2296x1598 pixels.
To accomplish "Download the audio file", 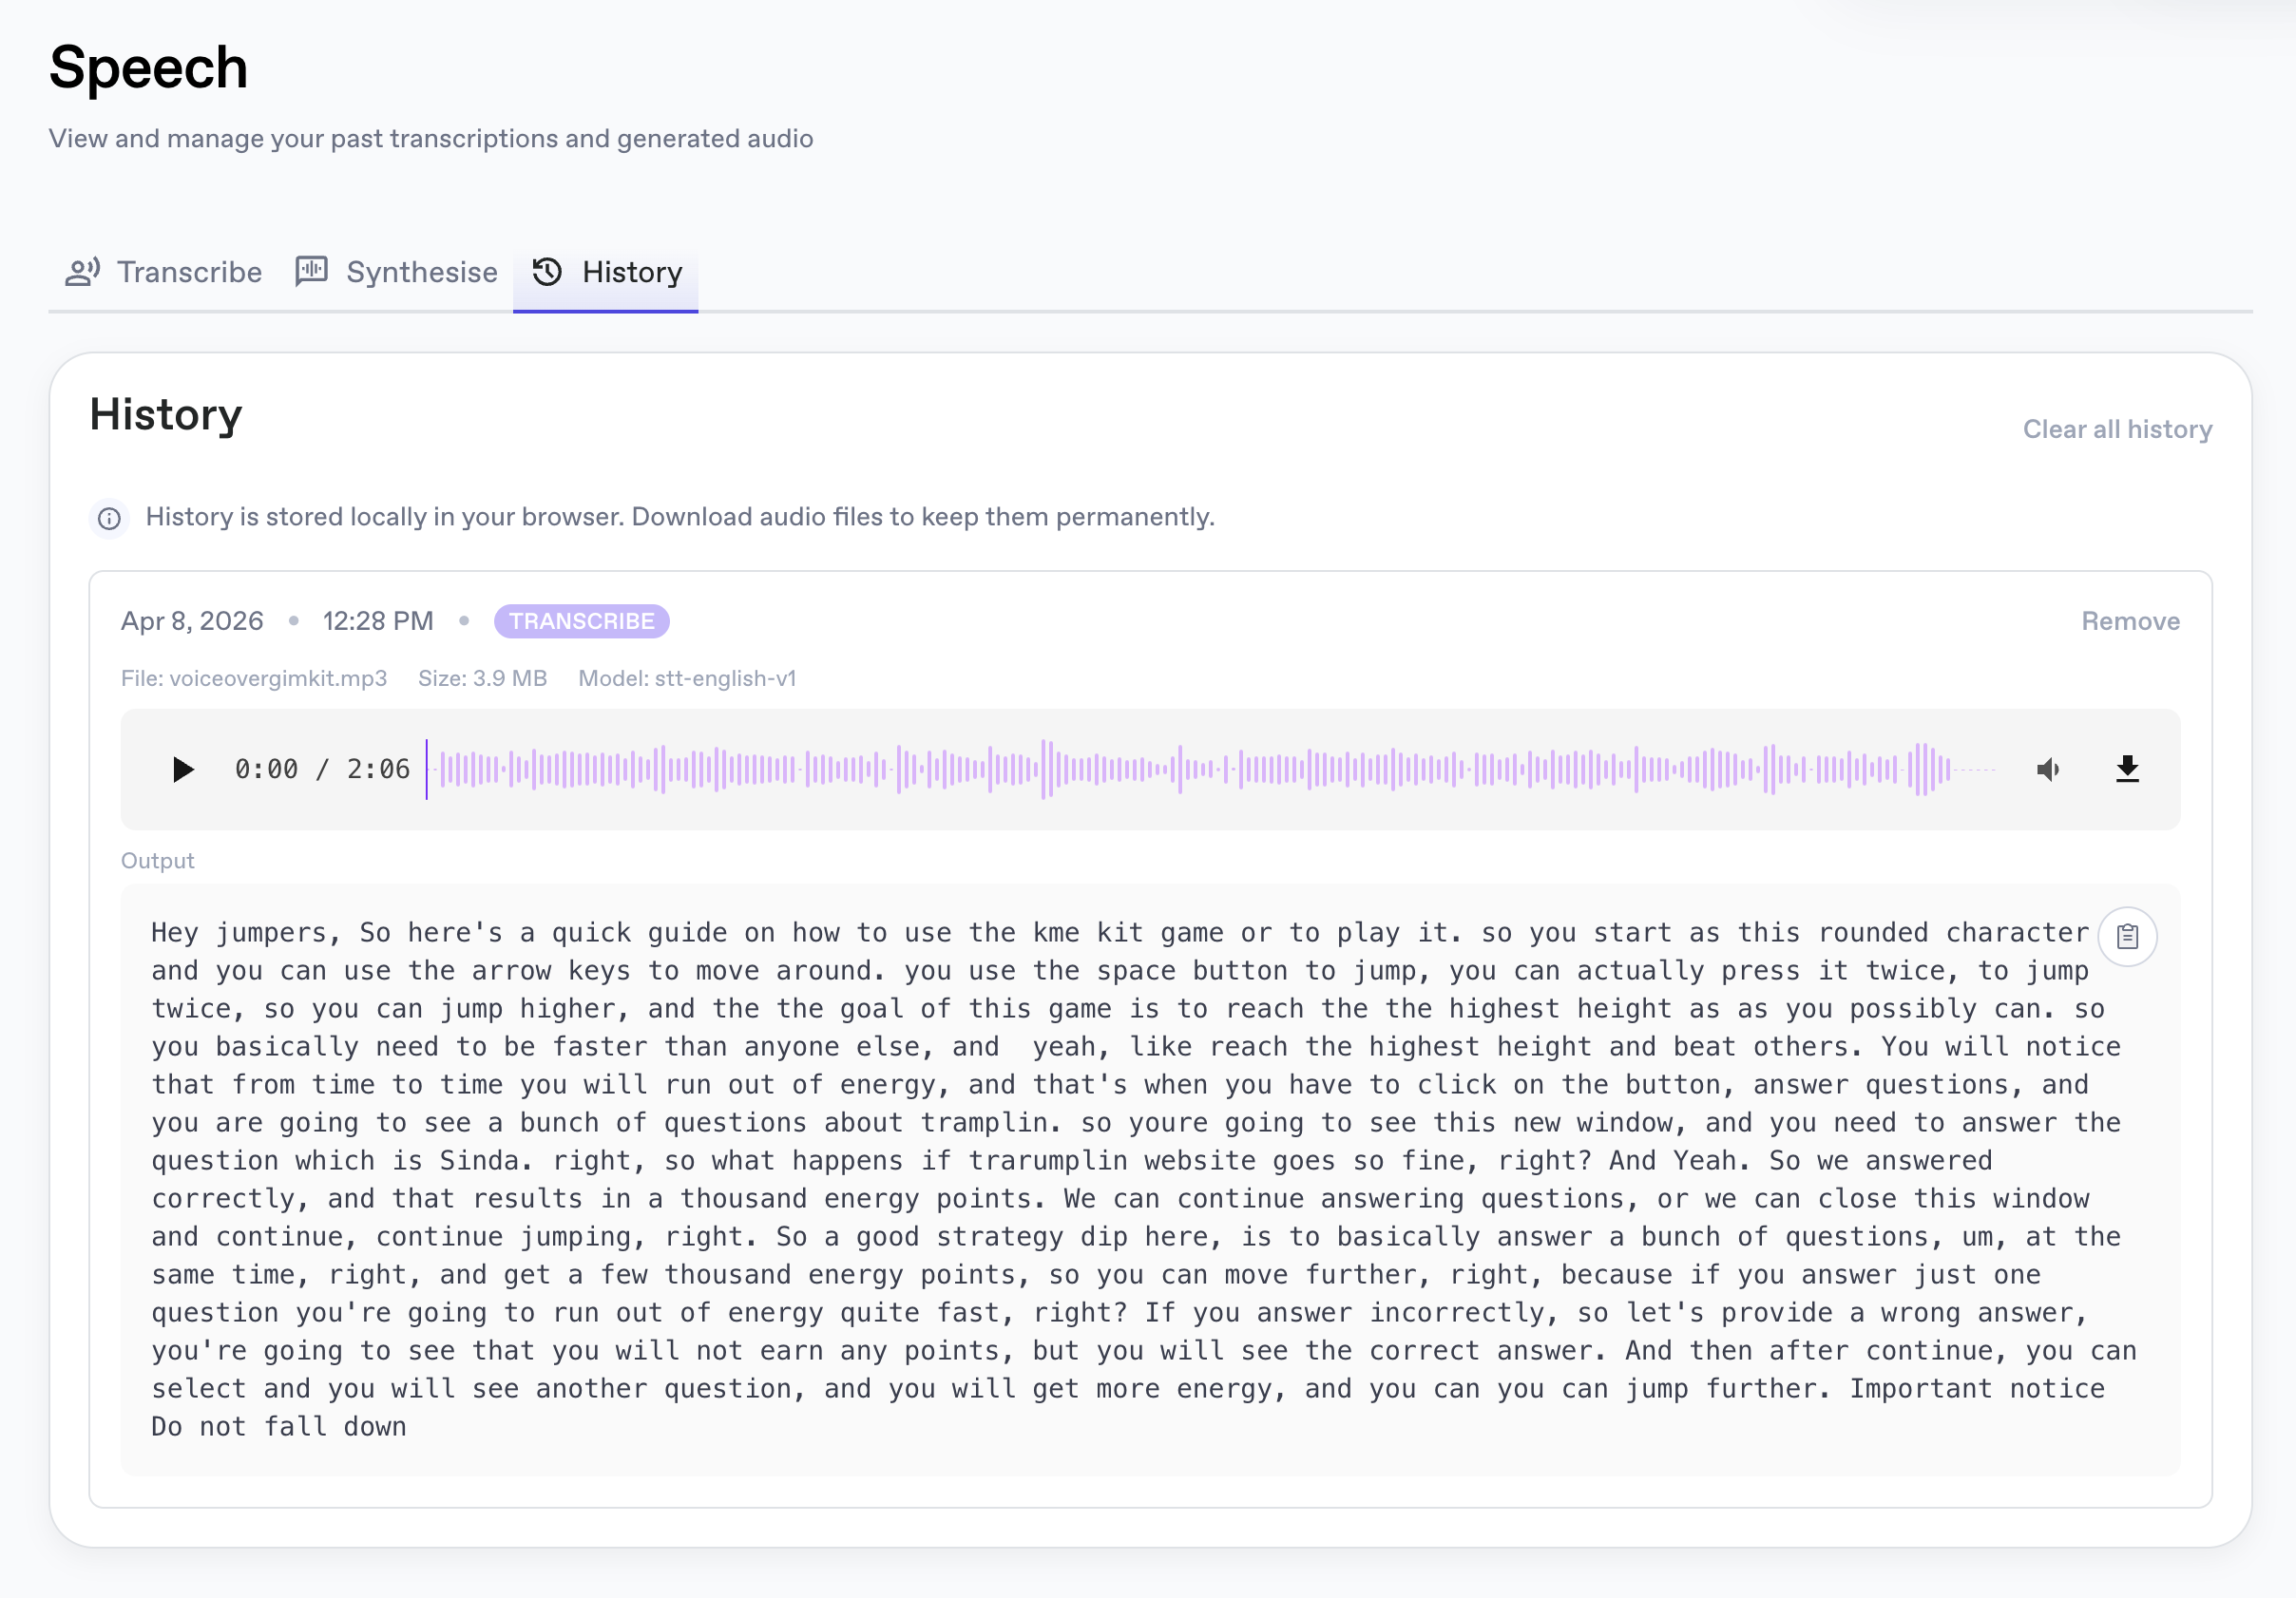I will pos(2127,769).
